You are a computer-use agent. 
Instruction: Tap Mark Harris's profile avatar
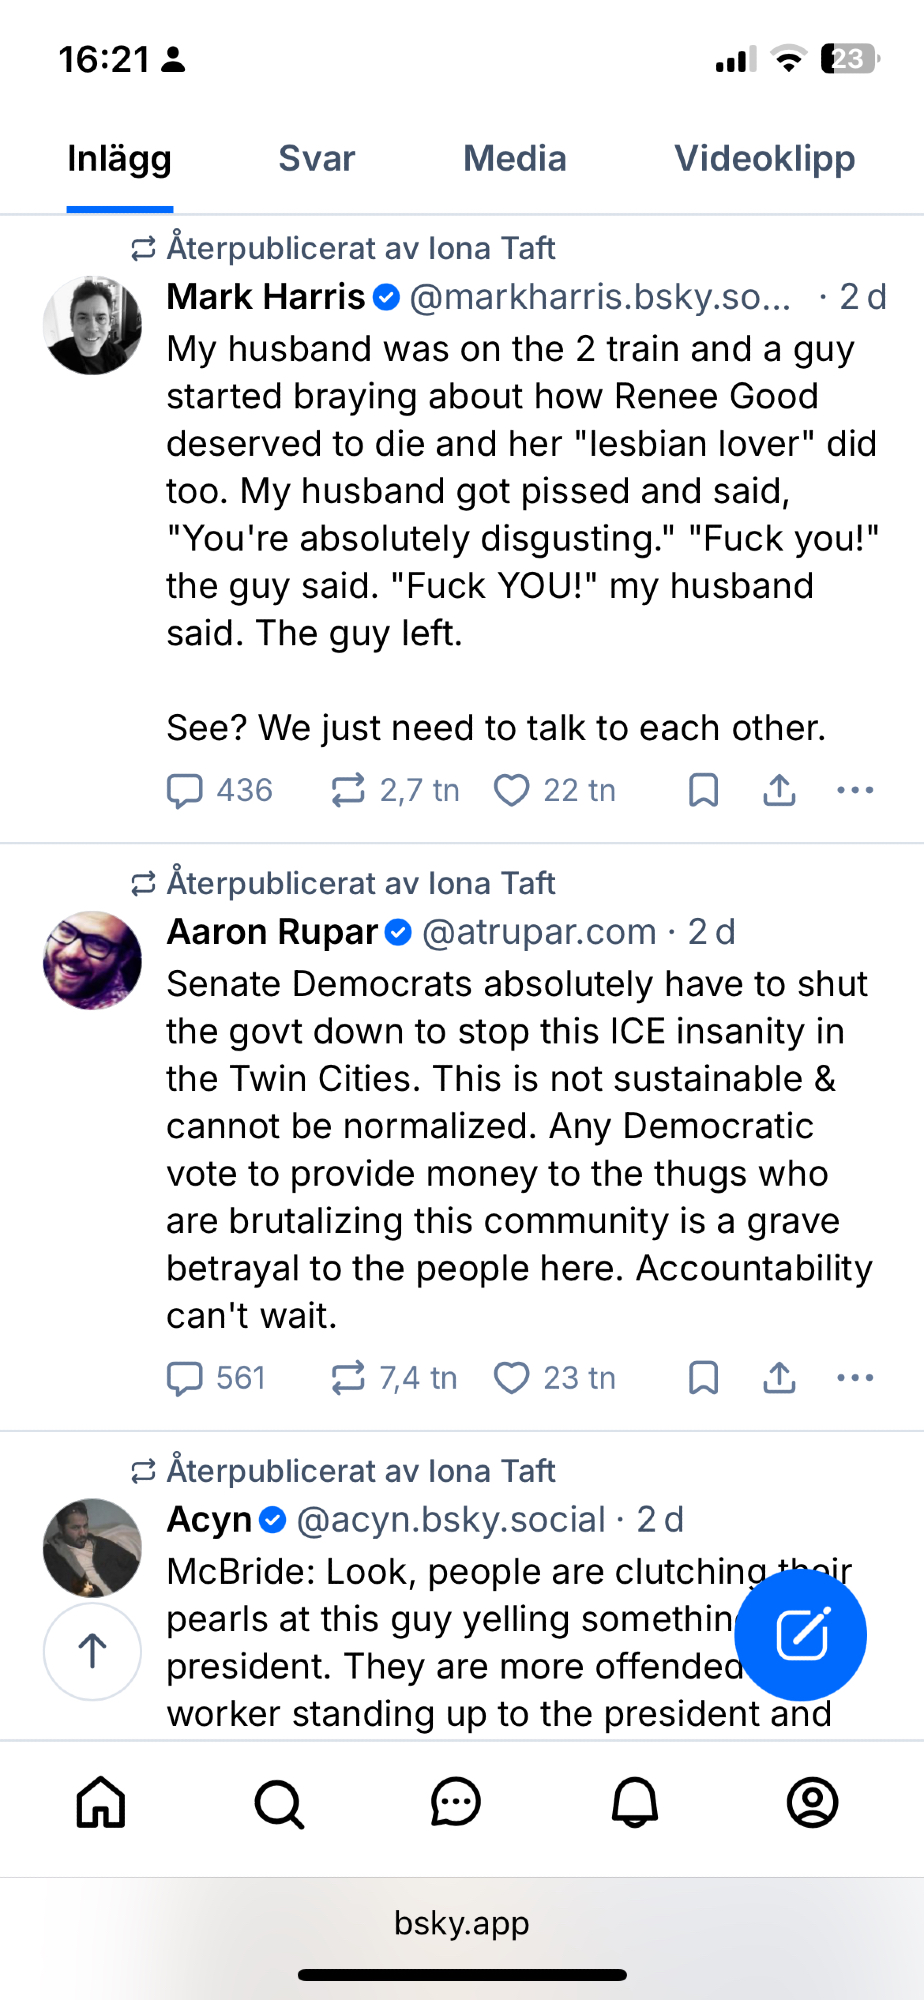[92, 325]
